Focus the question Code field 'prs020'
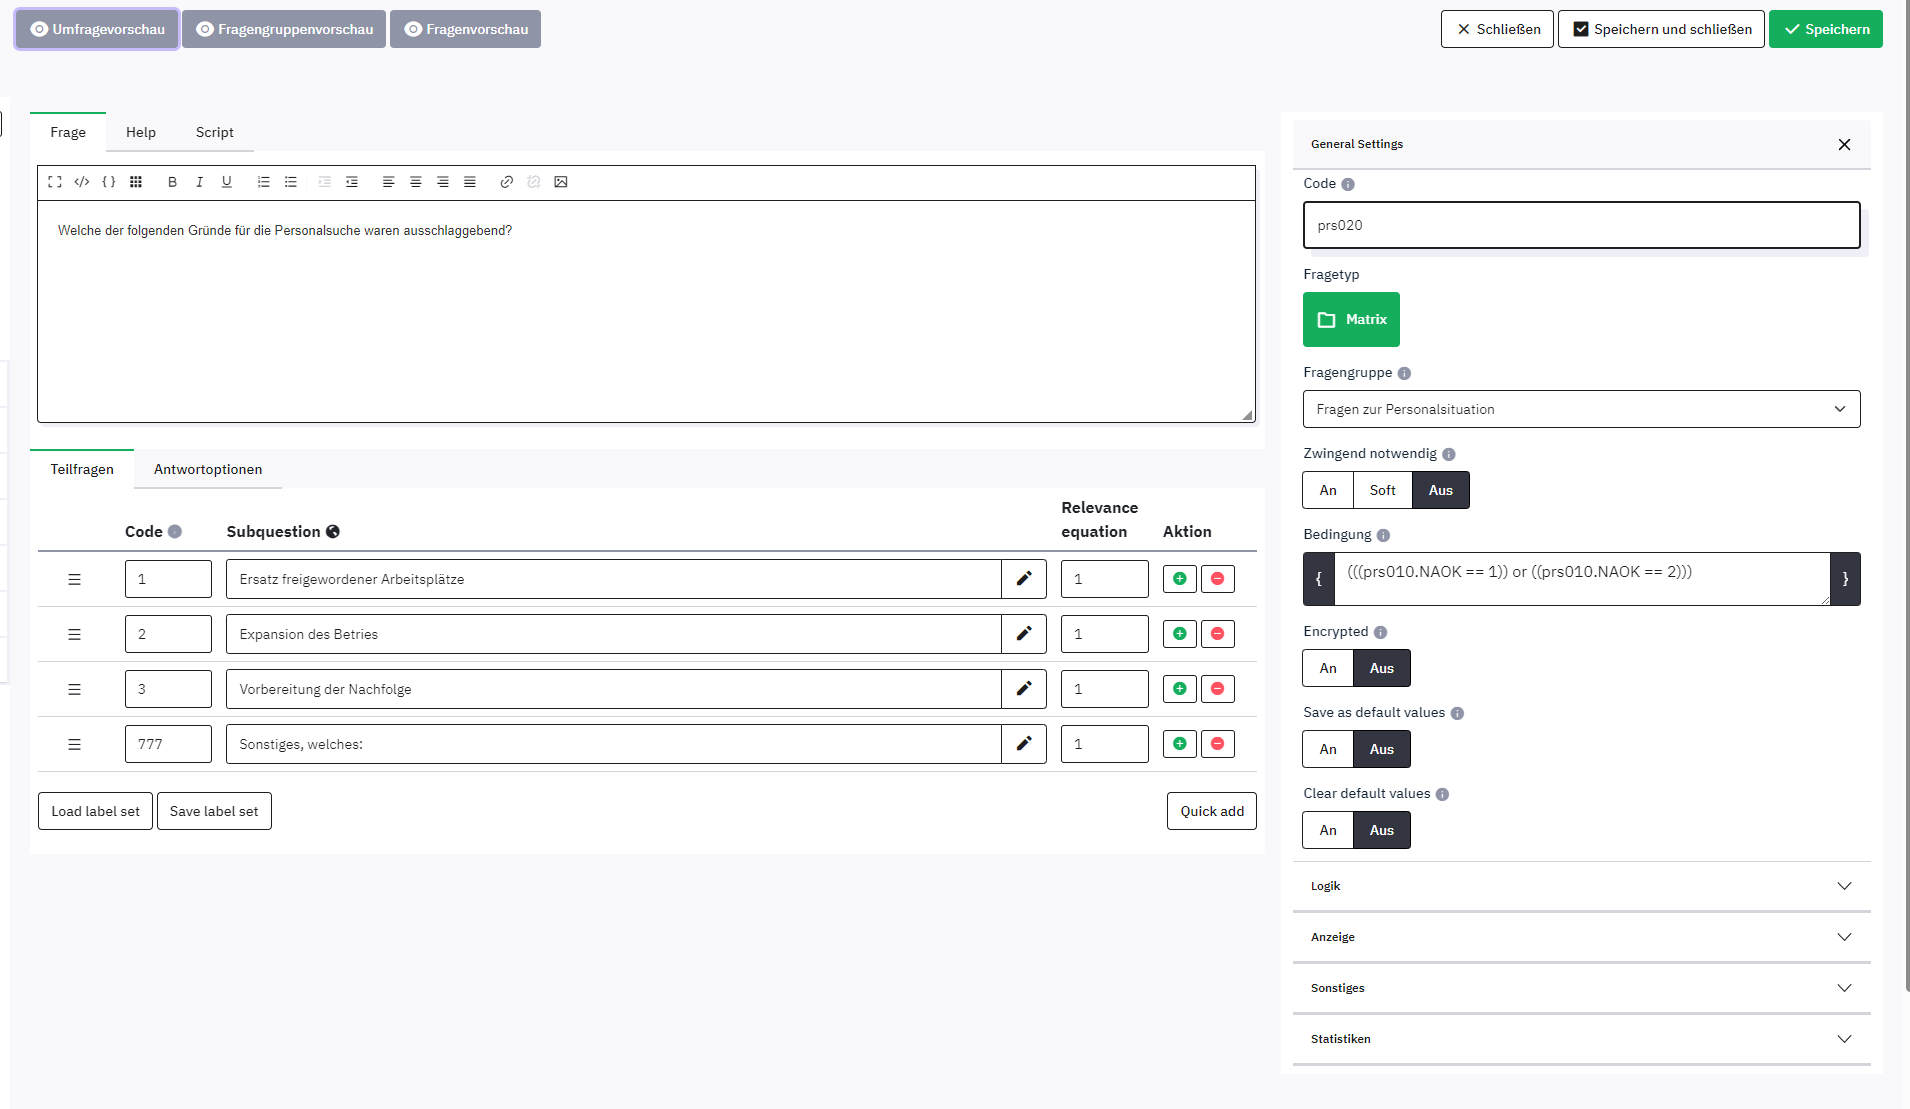 point(1582,225)
